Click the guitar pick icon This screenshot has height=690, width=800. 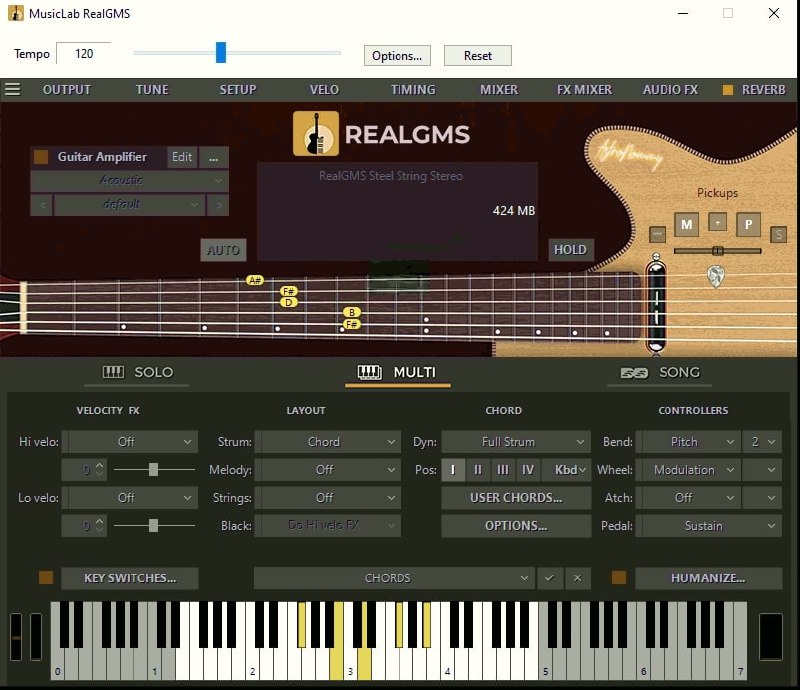tap(716, 276)
